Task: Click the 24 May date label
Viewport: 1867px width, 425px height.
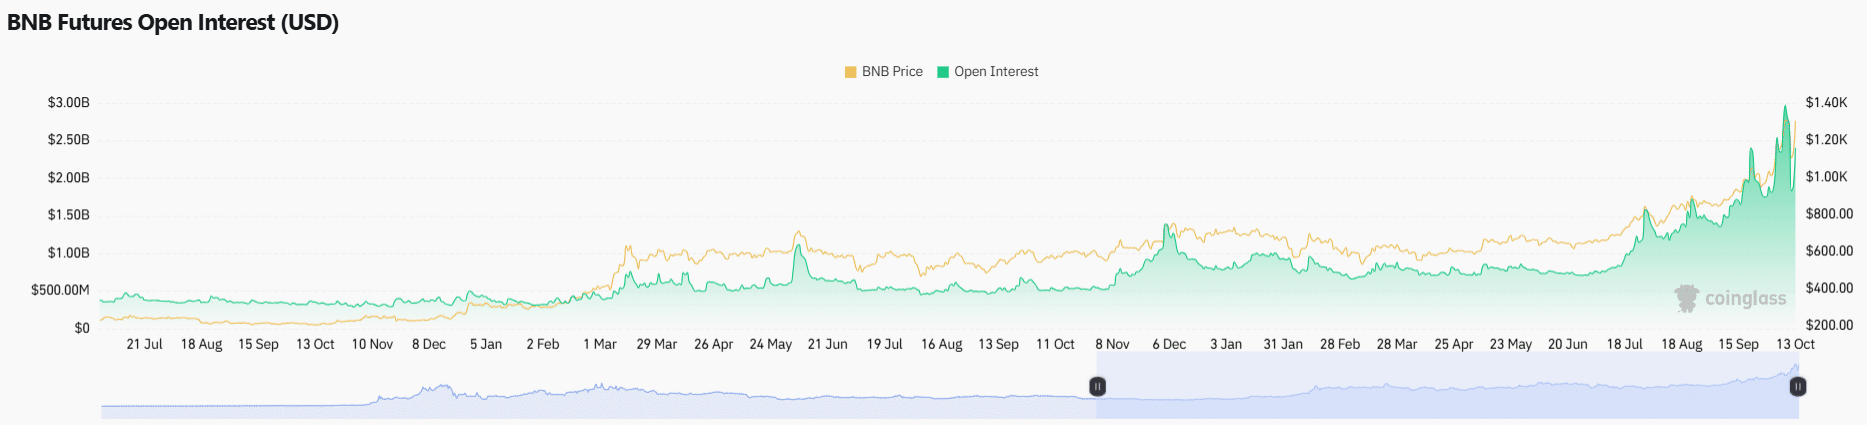Action: [x=771, y=344]
